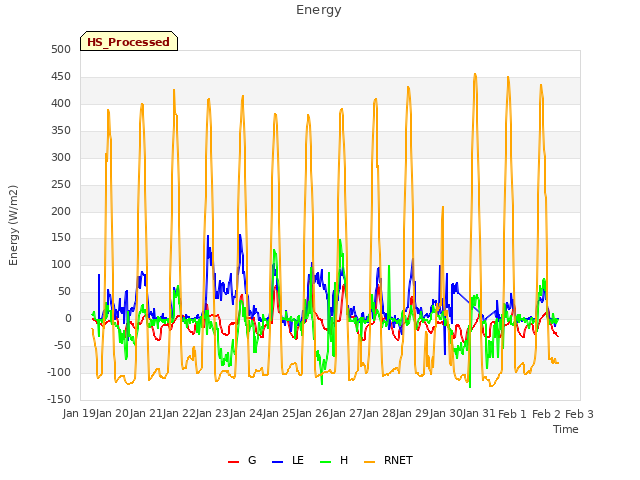Click the 200 y-axis tick label

tap(61, 211)
